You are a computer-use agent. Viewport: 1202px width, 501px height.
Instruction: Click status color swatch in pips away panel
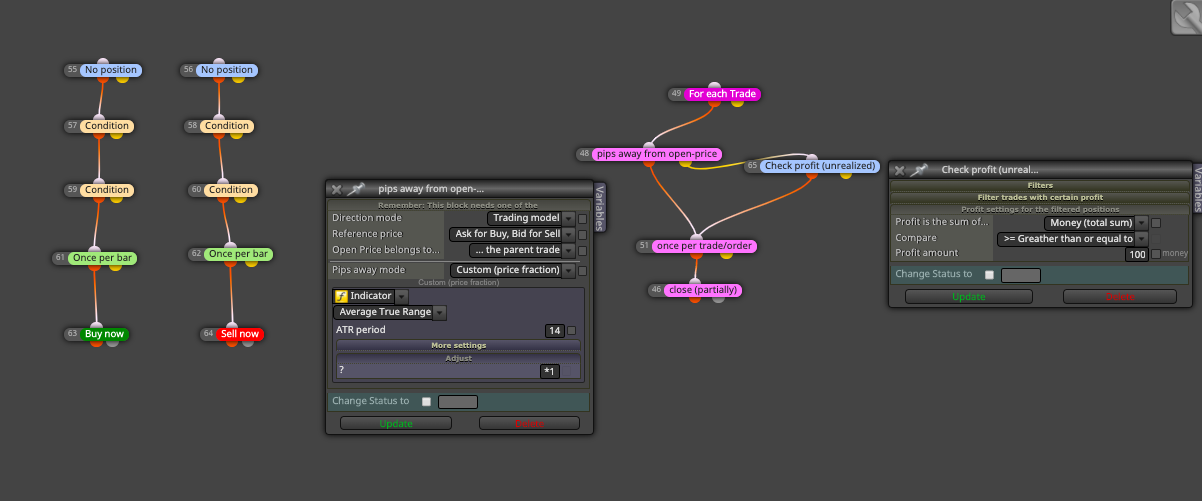click(458, 402)
